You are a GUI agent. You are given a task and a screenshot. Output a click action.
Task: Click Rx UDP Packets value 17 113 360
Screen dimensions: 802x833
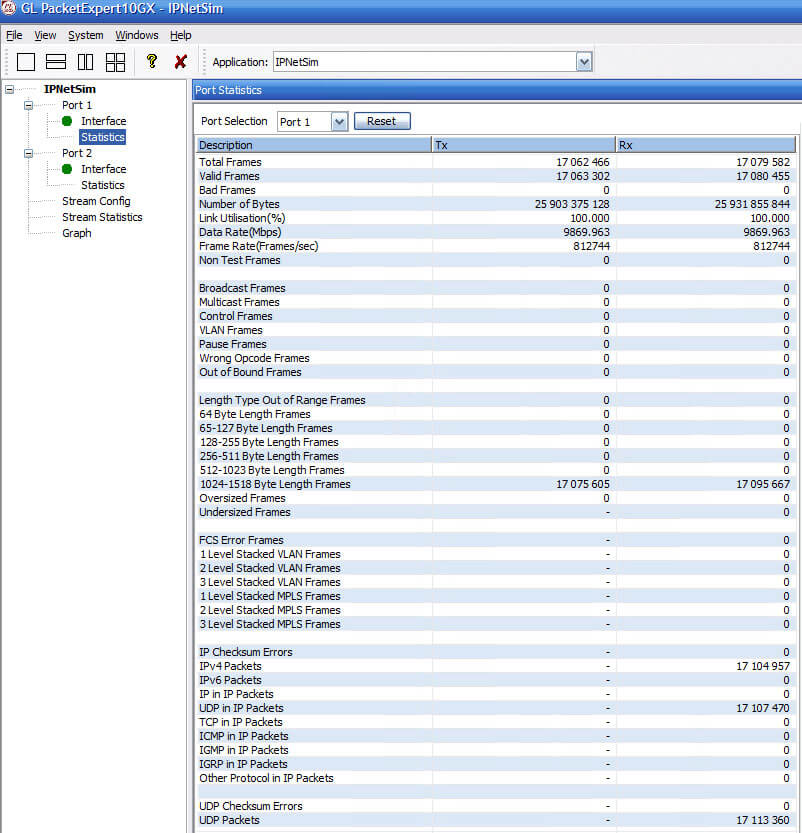tap(763, 820)
